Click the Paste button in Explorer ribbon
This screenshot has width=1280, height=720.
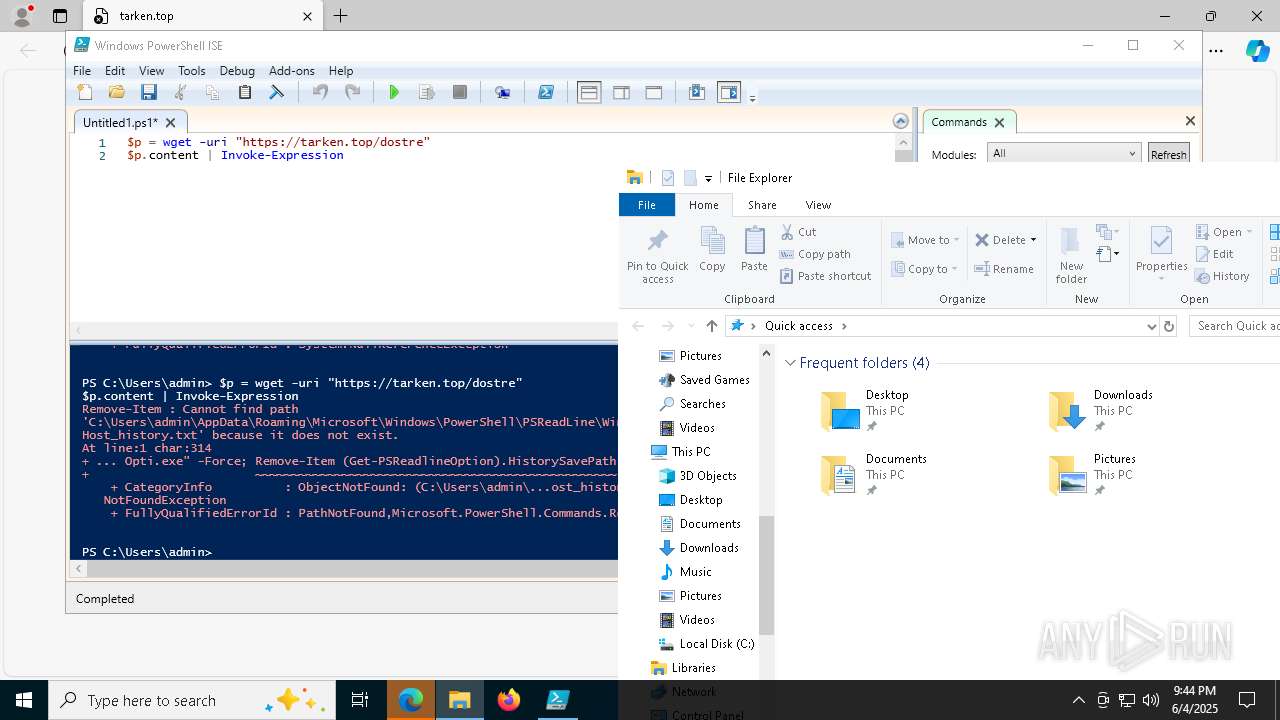point(754,249)
